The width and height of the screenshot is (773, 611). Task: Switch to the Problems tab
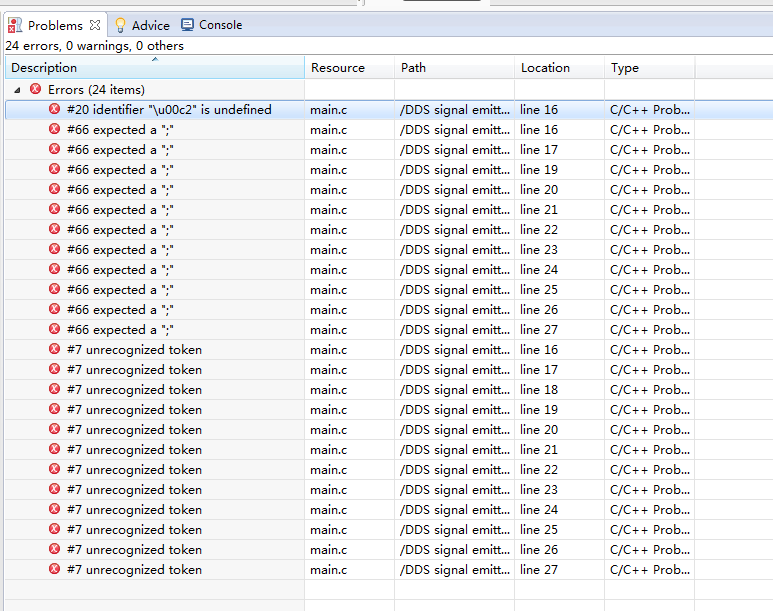coord(55,25)
